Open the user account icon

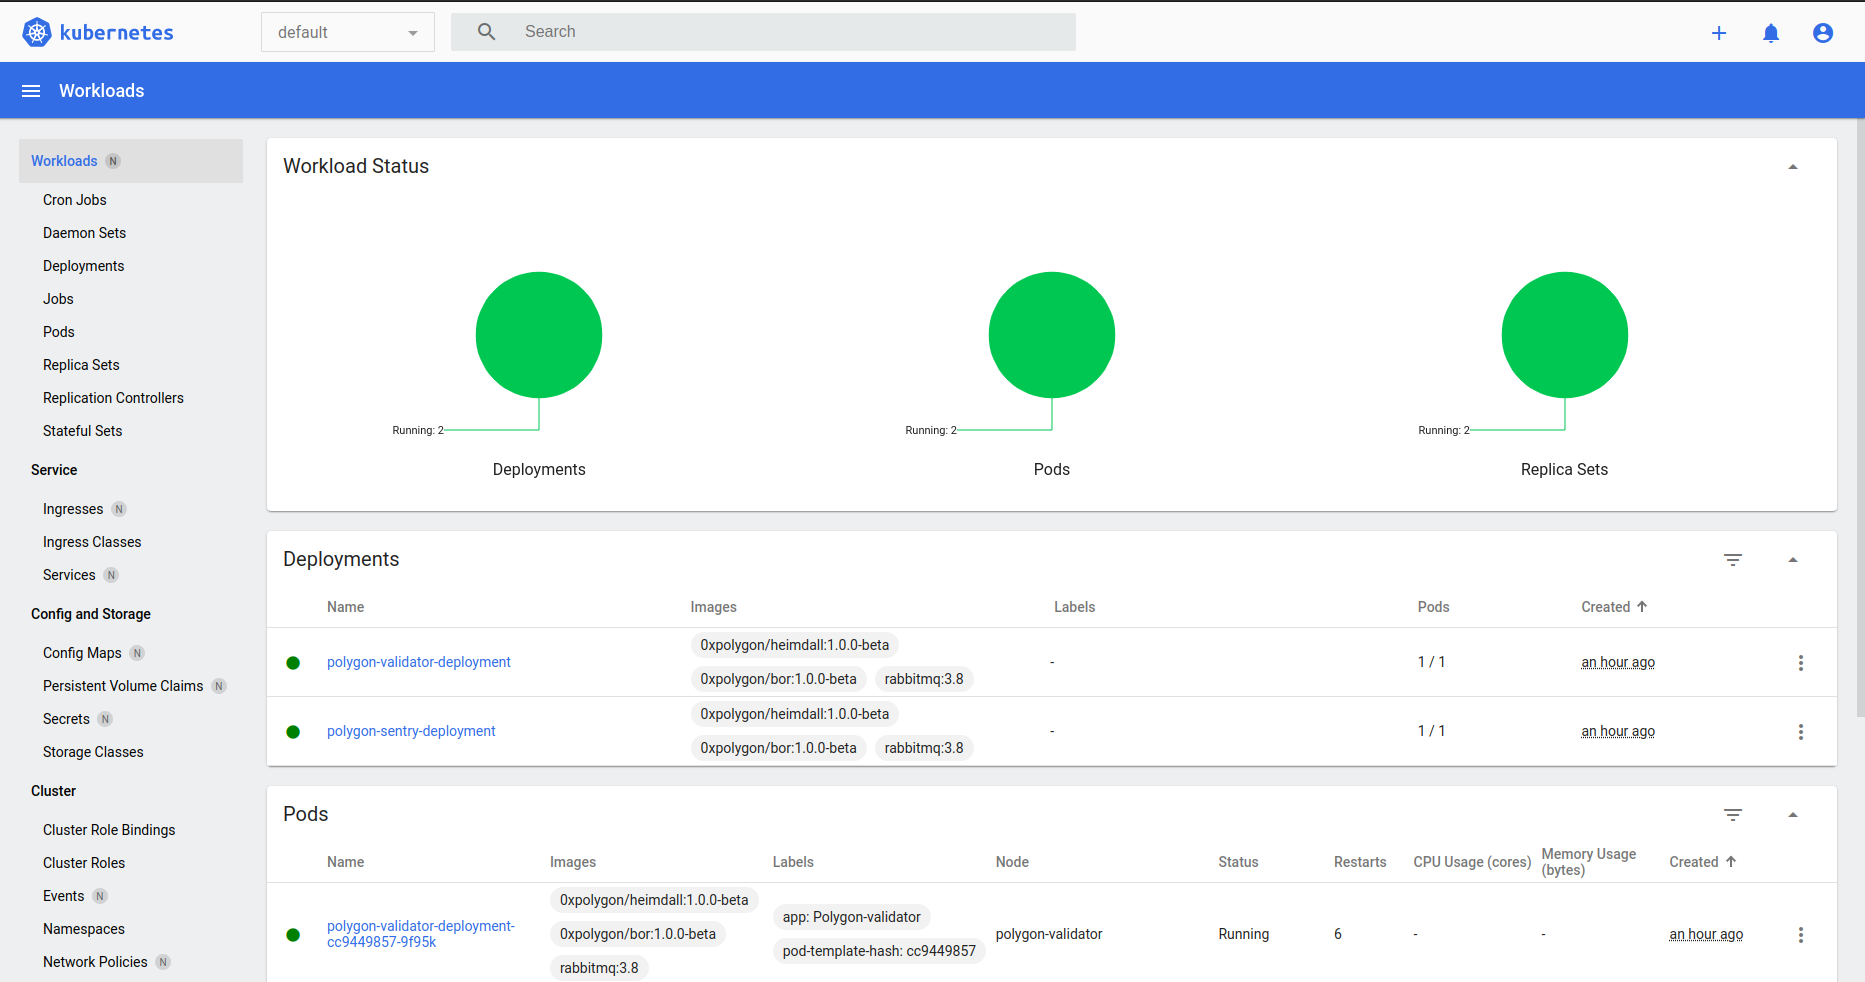click(x=1823, y=33)
